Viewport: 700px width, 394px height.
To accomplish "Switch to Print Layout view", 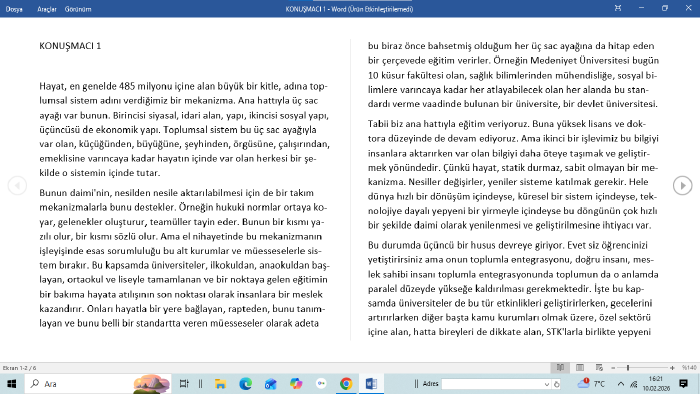I will tap(580, 368).
